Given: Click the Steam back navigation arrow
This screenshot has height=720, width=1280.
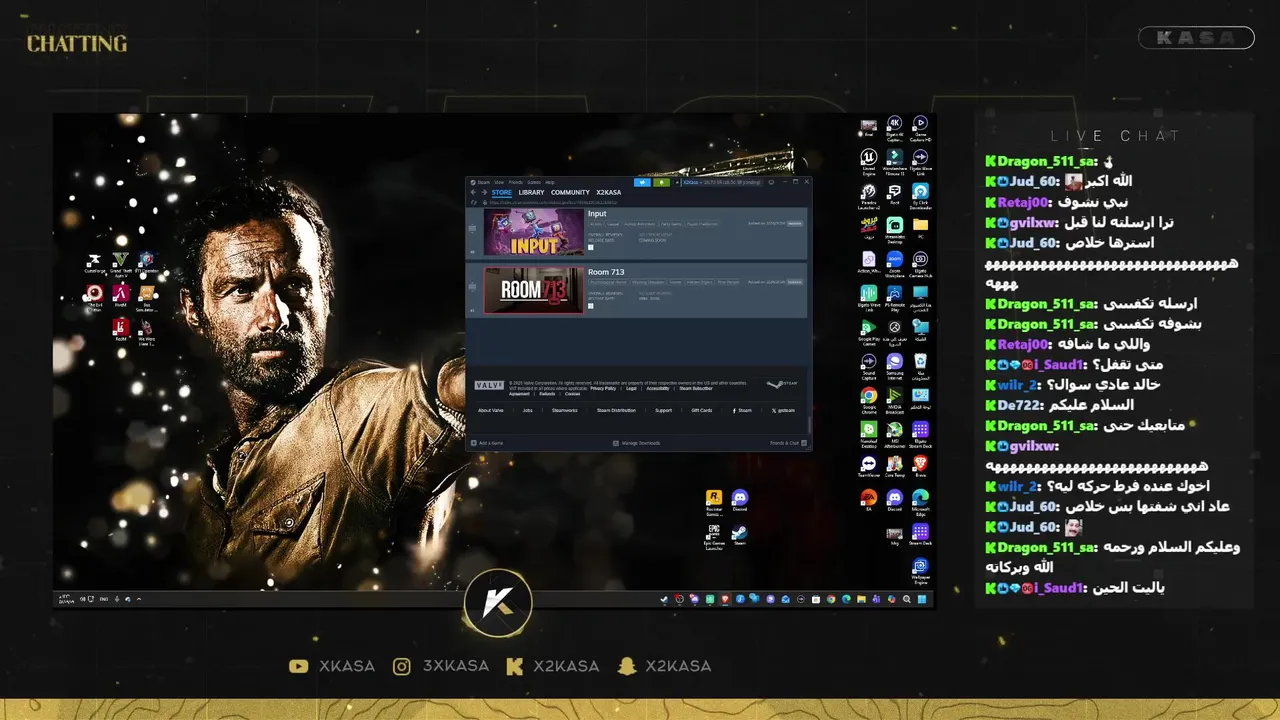Looking at the screenshot, I should 473,192.
